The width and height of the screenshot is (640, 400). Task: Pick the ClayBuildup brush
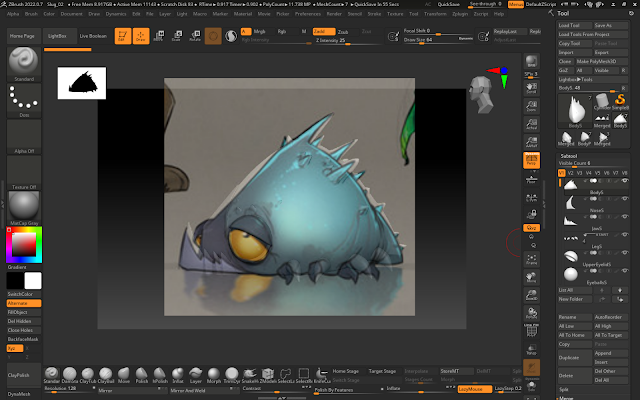[x=105, y=375]
